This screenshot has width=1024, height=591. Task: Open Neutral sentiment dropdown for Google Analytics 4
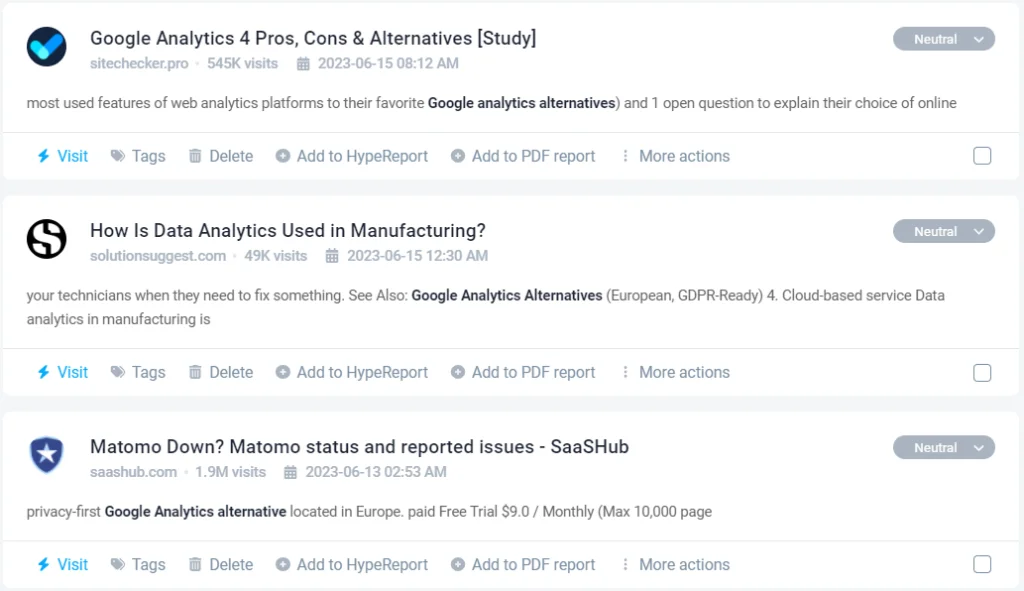943,39
